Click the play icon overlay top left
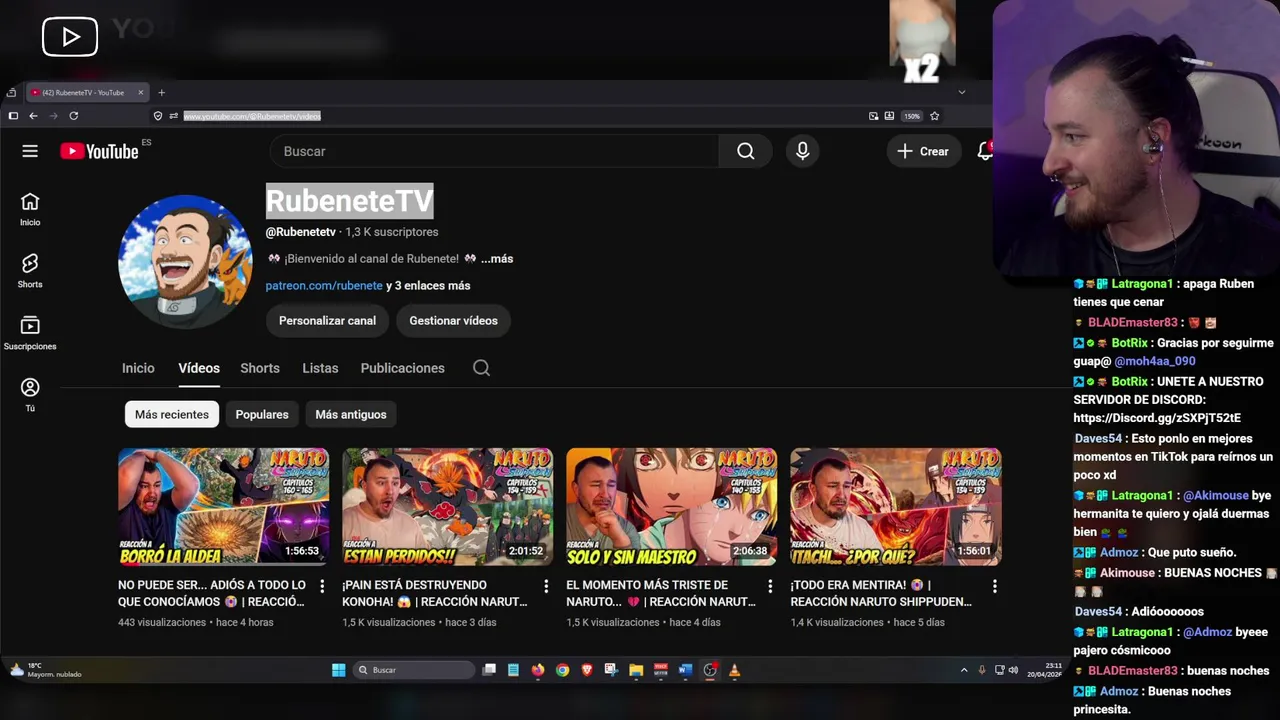 70,37
